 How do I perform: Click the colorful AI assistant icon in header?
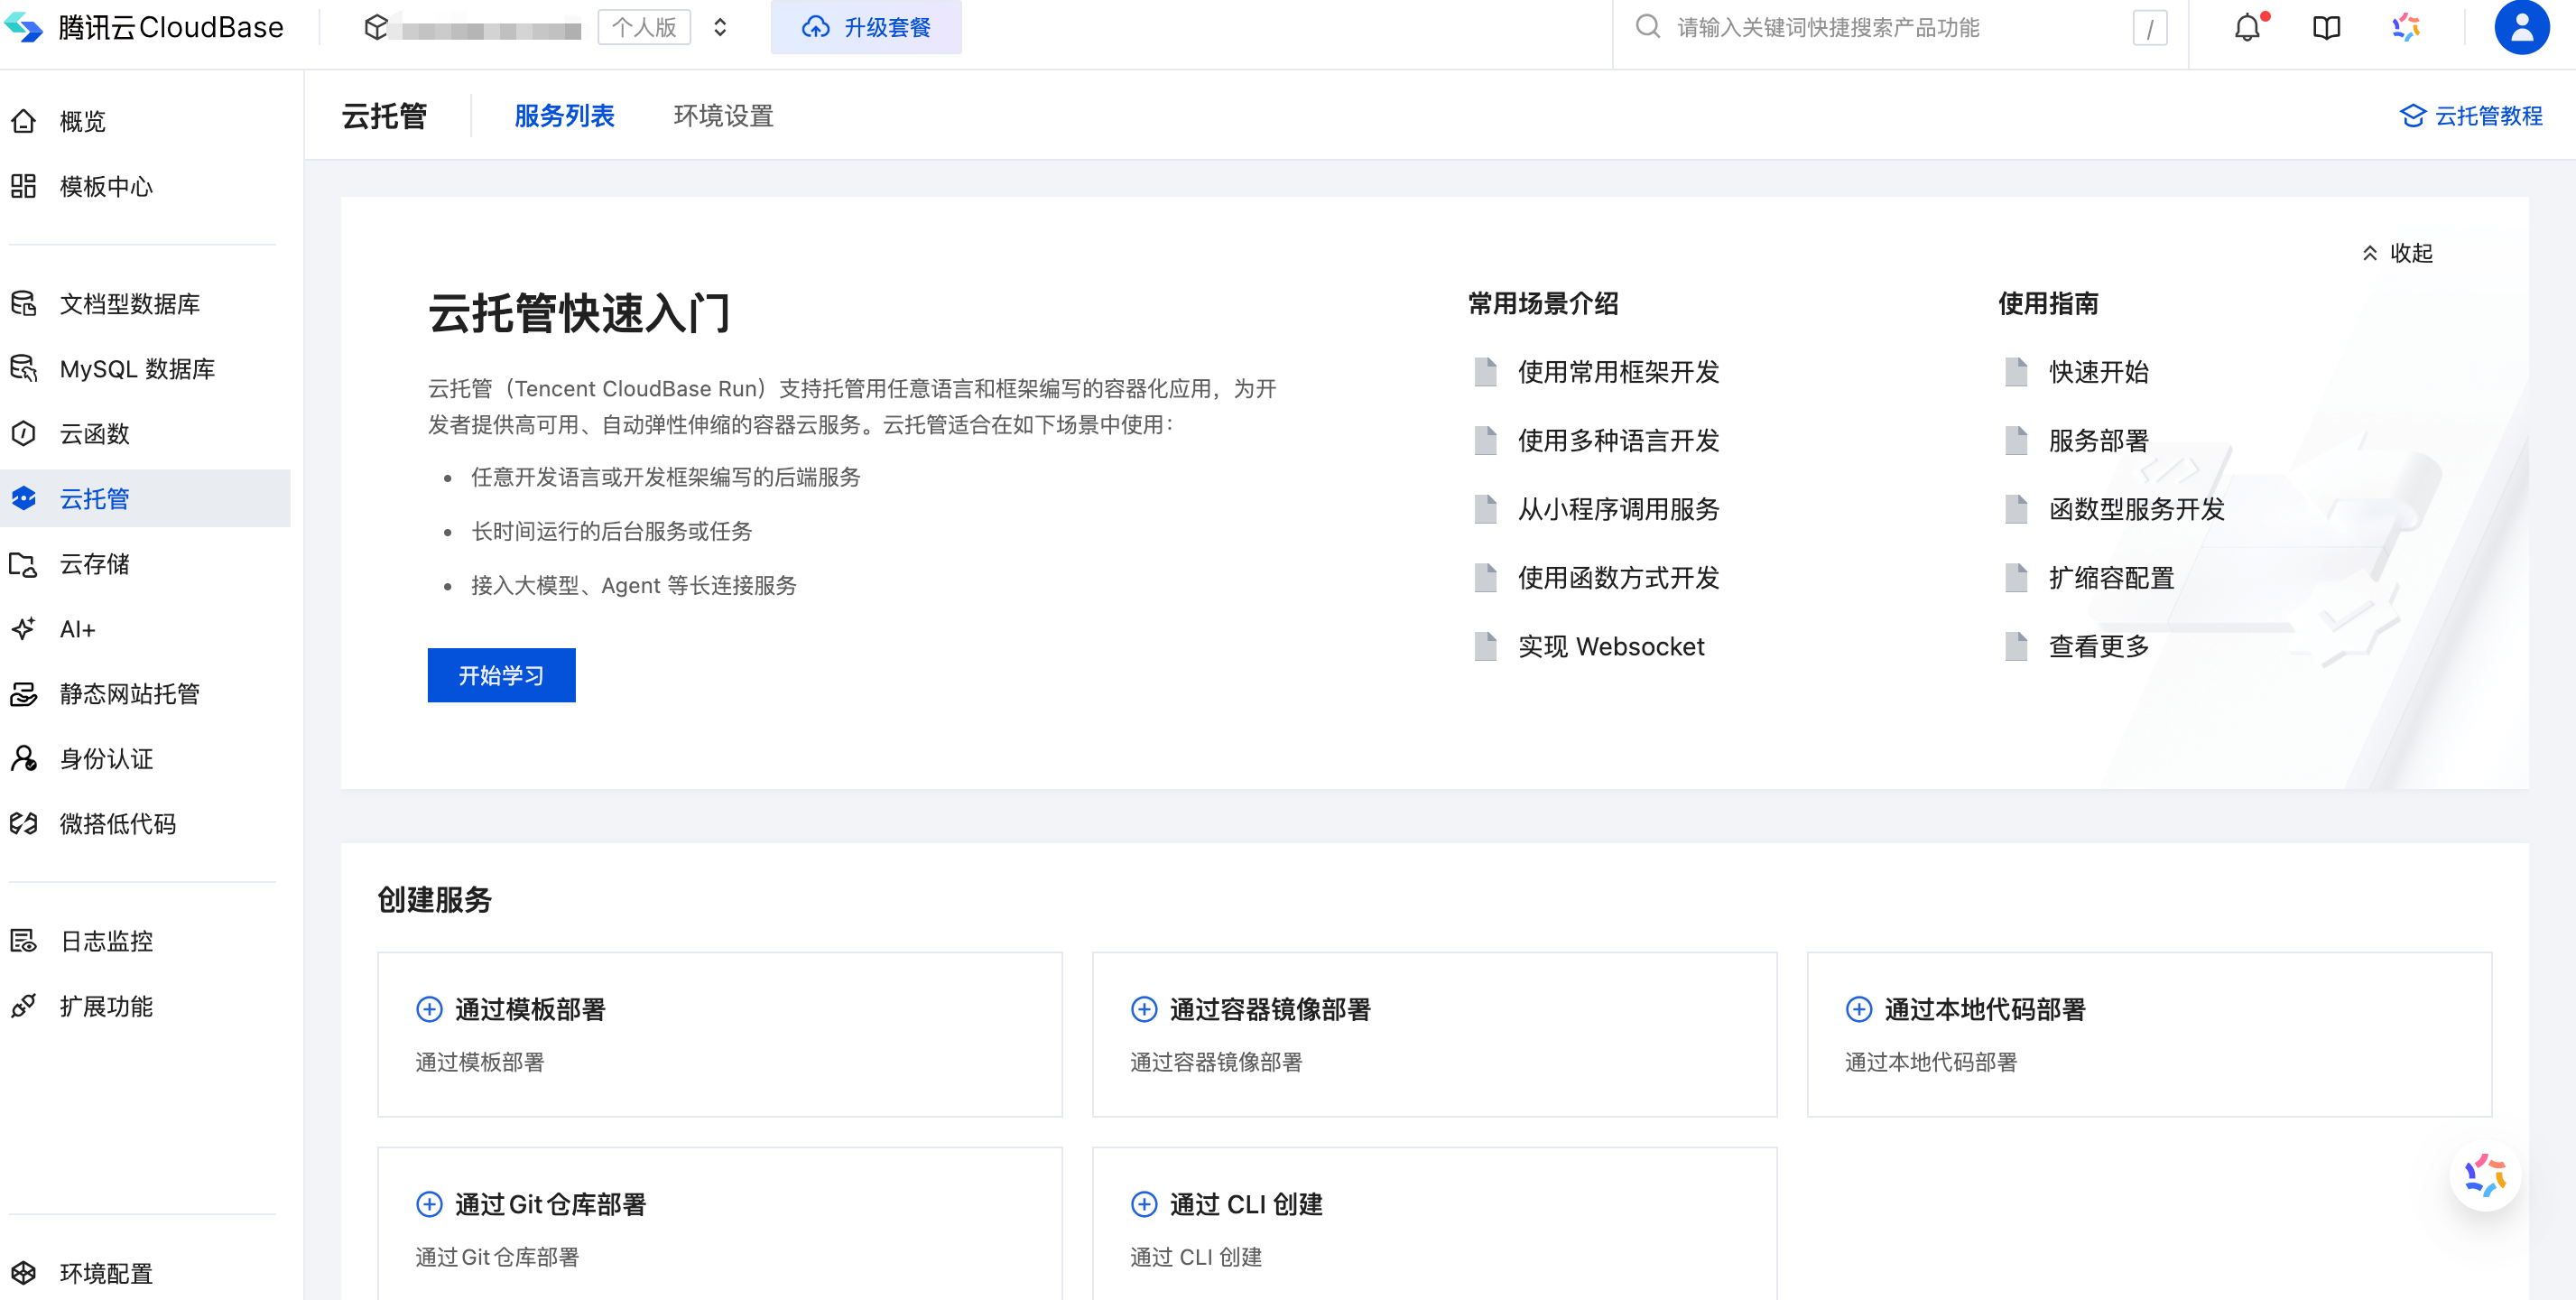coord(2405,28)
